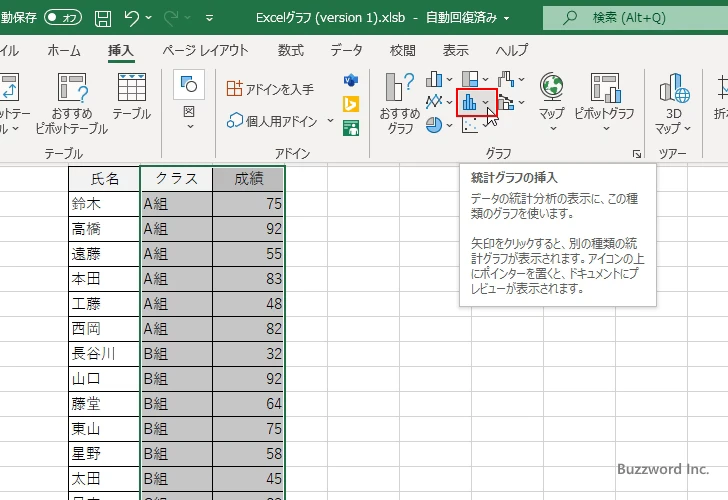This screenshot has height=500, width=728.
Task: Open the ページ レイアウト tab
Action: [205, 50]
